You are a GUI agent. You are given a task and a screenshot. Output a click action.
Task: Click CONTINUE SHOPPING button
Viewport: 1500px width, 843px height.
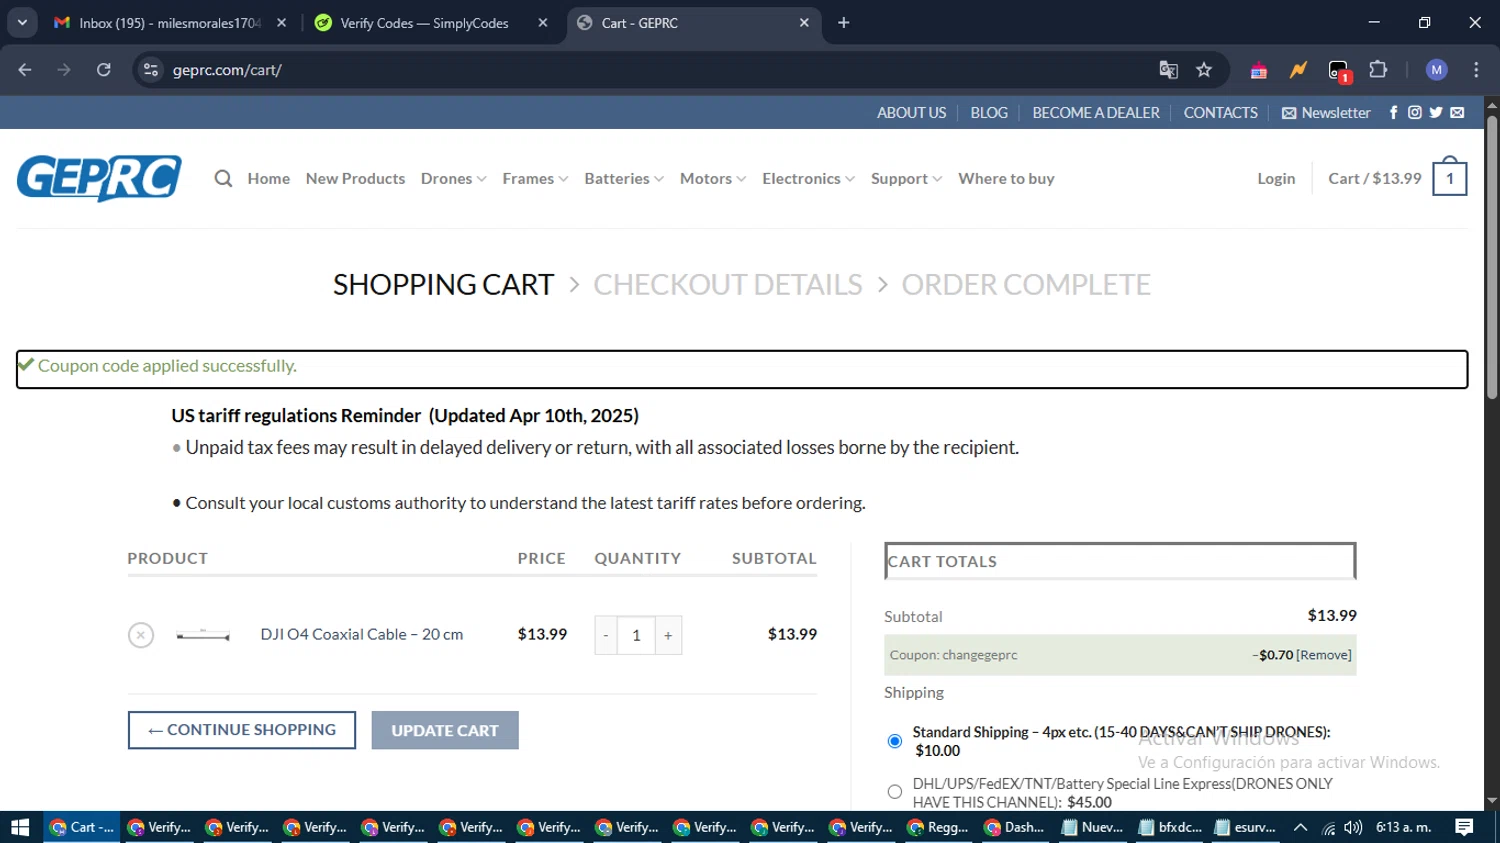coord(242,730)
